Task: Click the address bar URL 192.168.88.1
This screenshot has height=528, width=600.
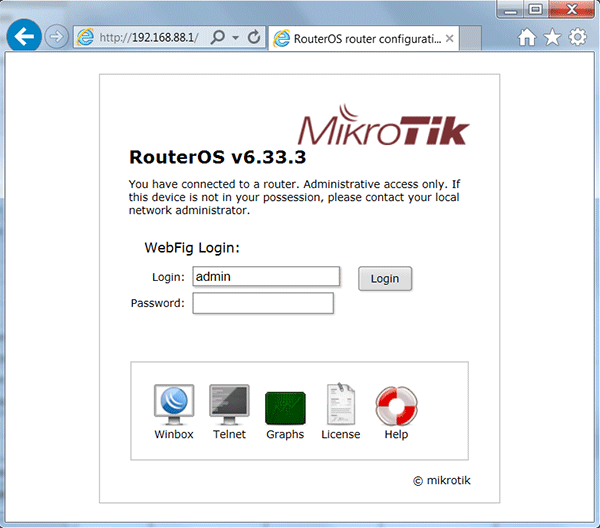Action: [149, 37]
